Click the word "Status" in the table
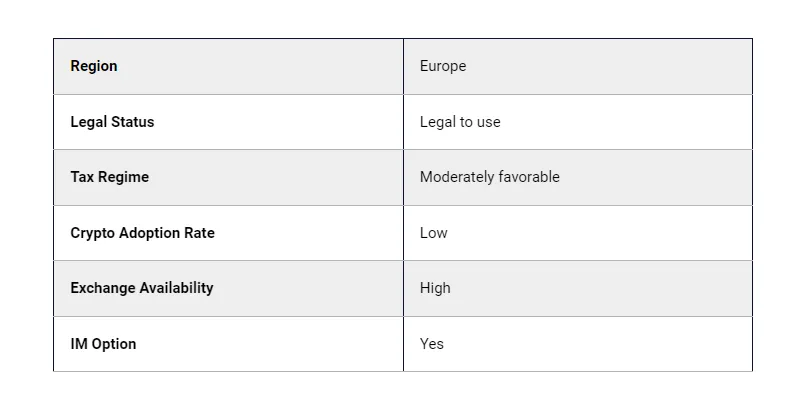The image size is (801, 413). coord(133,122)
